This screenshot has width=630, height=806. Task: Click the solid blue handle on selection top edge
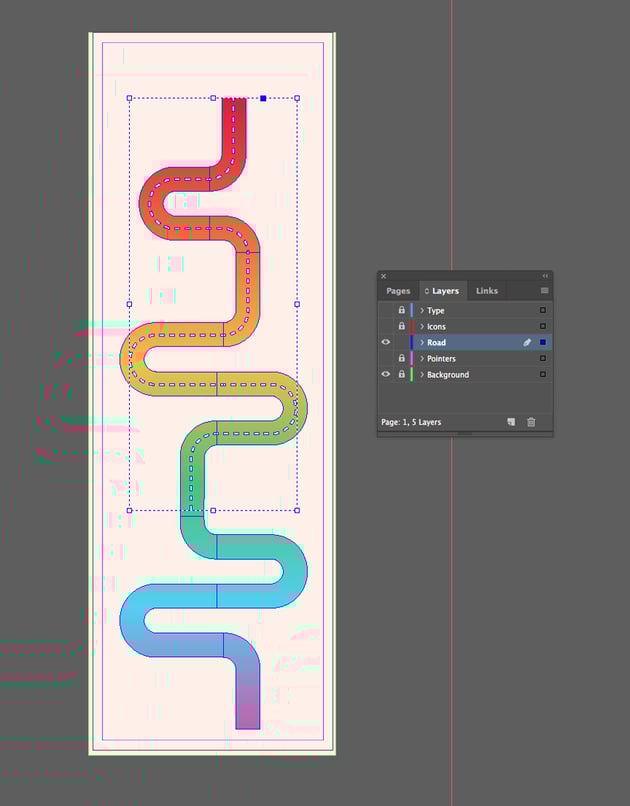click(263, 98)
